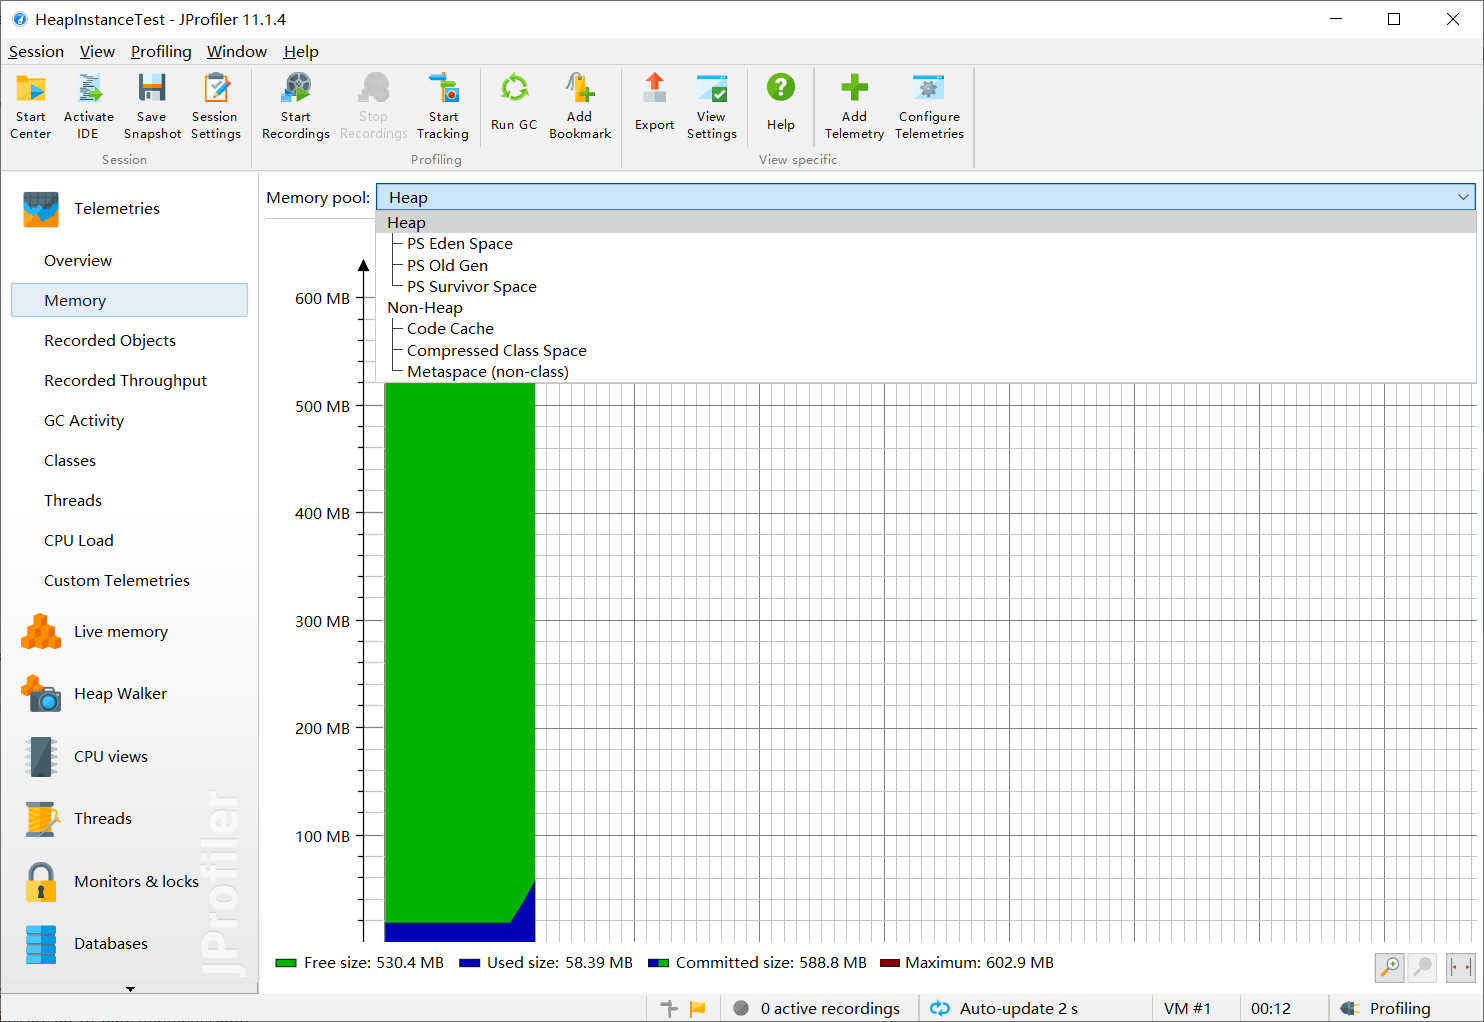Image resolution: width=1484 pixels, height=1022 pixels.
Task: Click the 00:12 elapsed time
Action: pyautogui.click(x=1271, y=1008)
